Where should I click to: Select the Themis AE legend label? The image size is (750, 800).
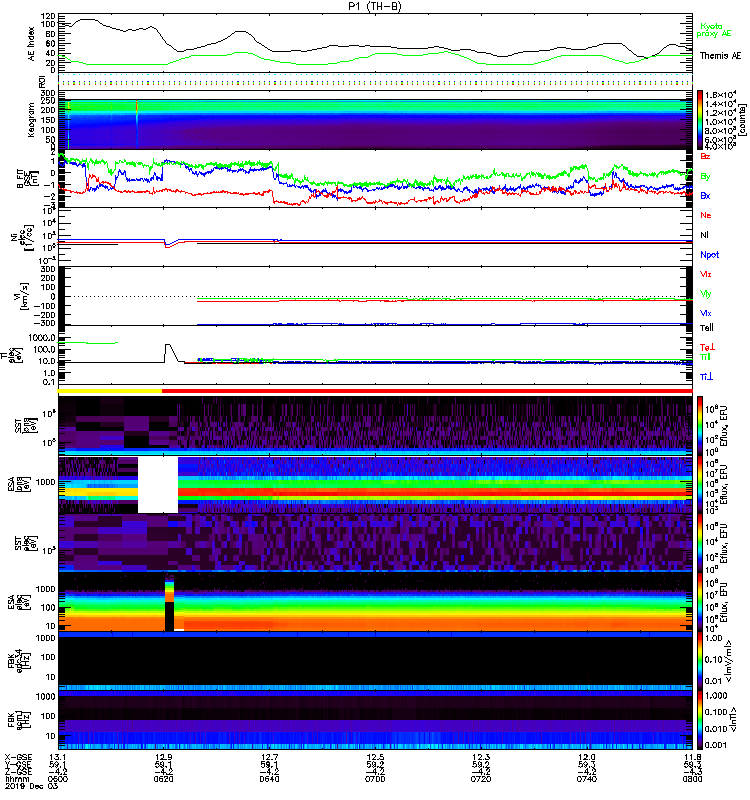(x=720, y=56)
